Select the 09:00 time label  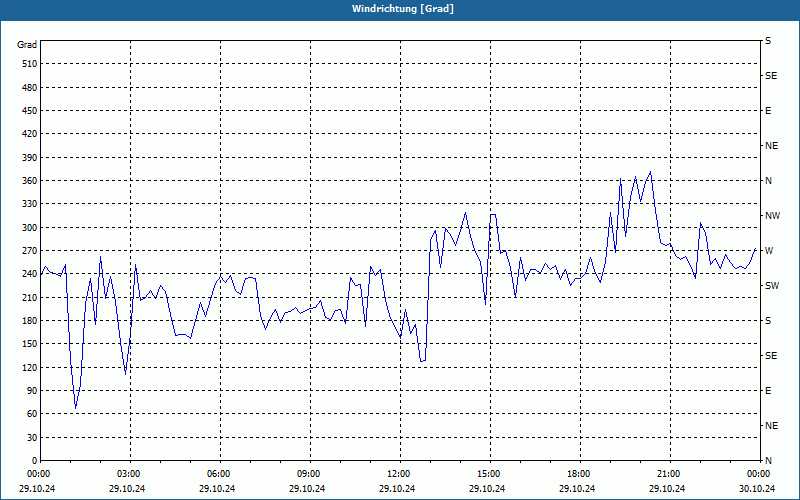click(309, 473)
